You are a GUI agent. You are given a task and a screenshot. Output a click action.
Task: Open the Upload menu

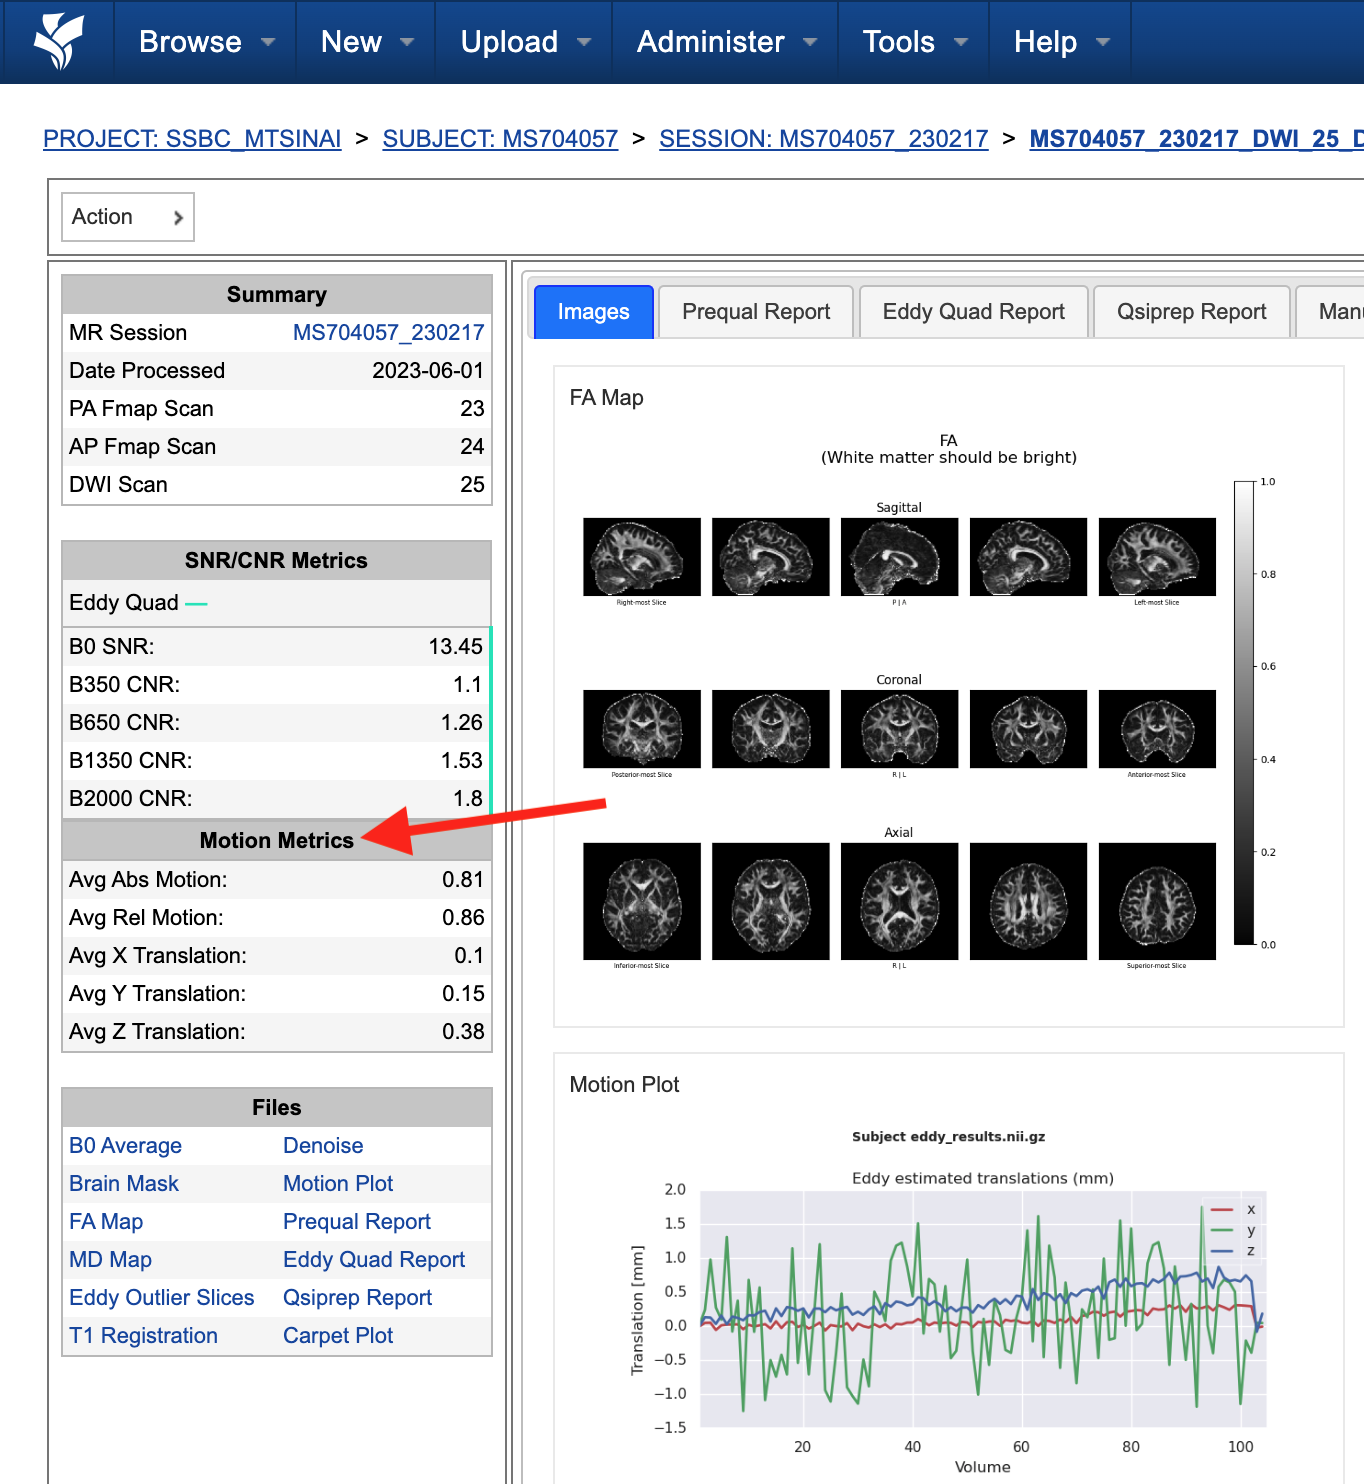[x=525, y=42]
